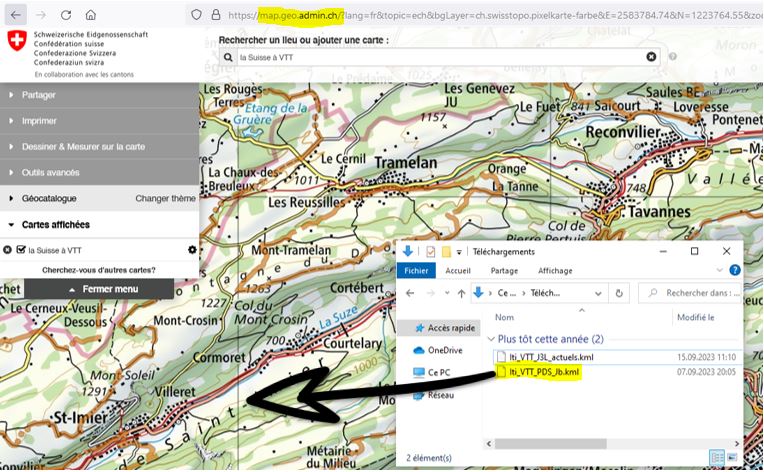
Task: Click the padlock site info icon
Action: 216,15
